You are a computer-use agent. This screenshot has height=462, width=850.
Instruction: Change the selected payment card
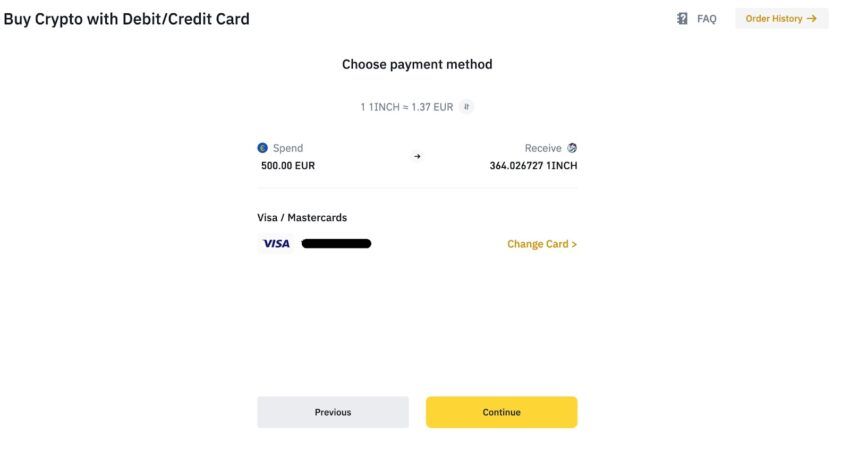pyautogui.click(x=542, y=244)
